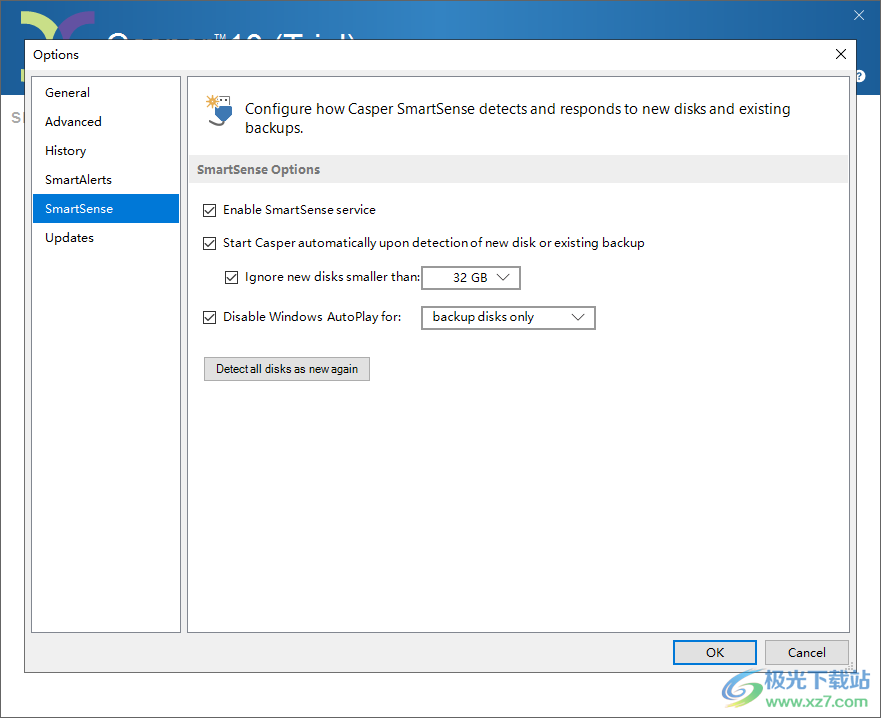Click the help question mark icon

[860, 76]
